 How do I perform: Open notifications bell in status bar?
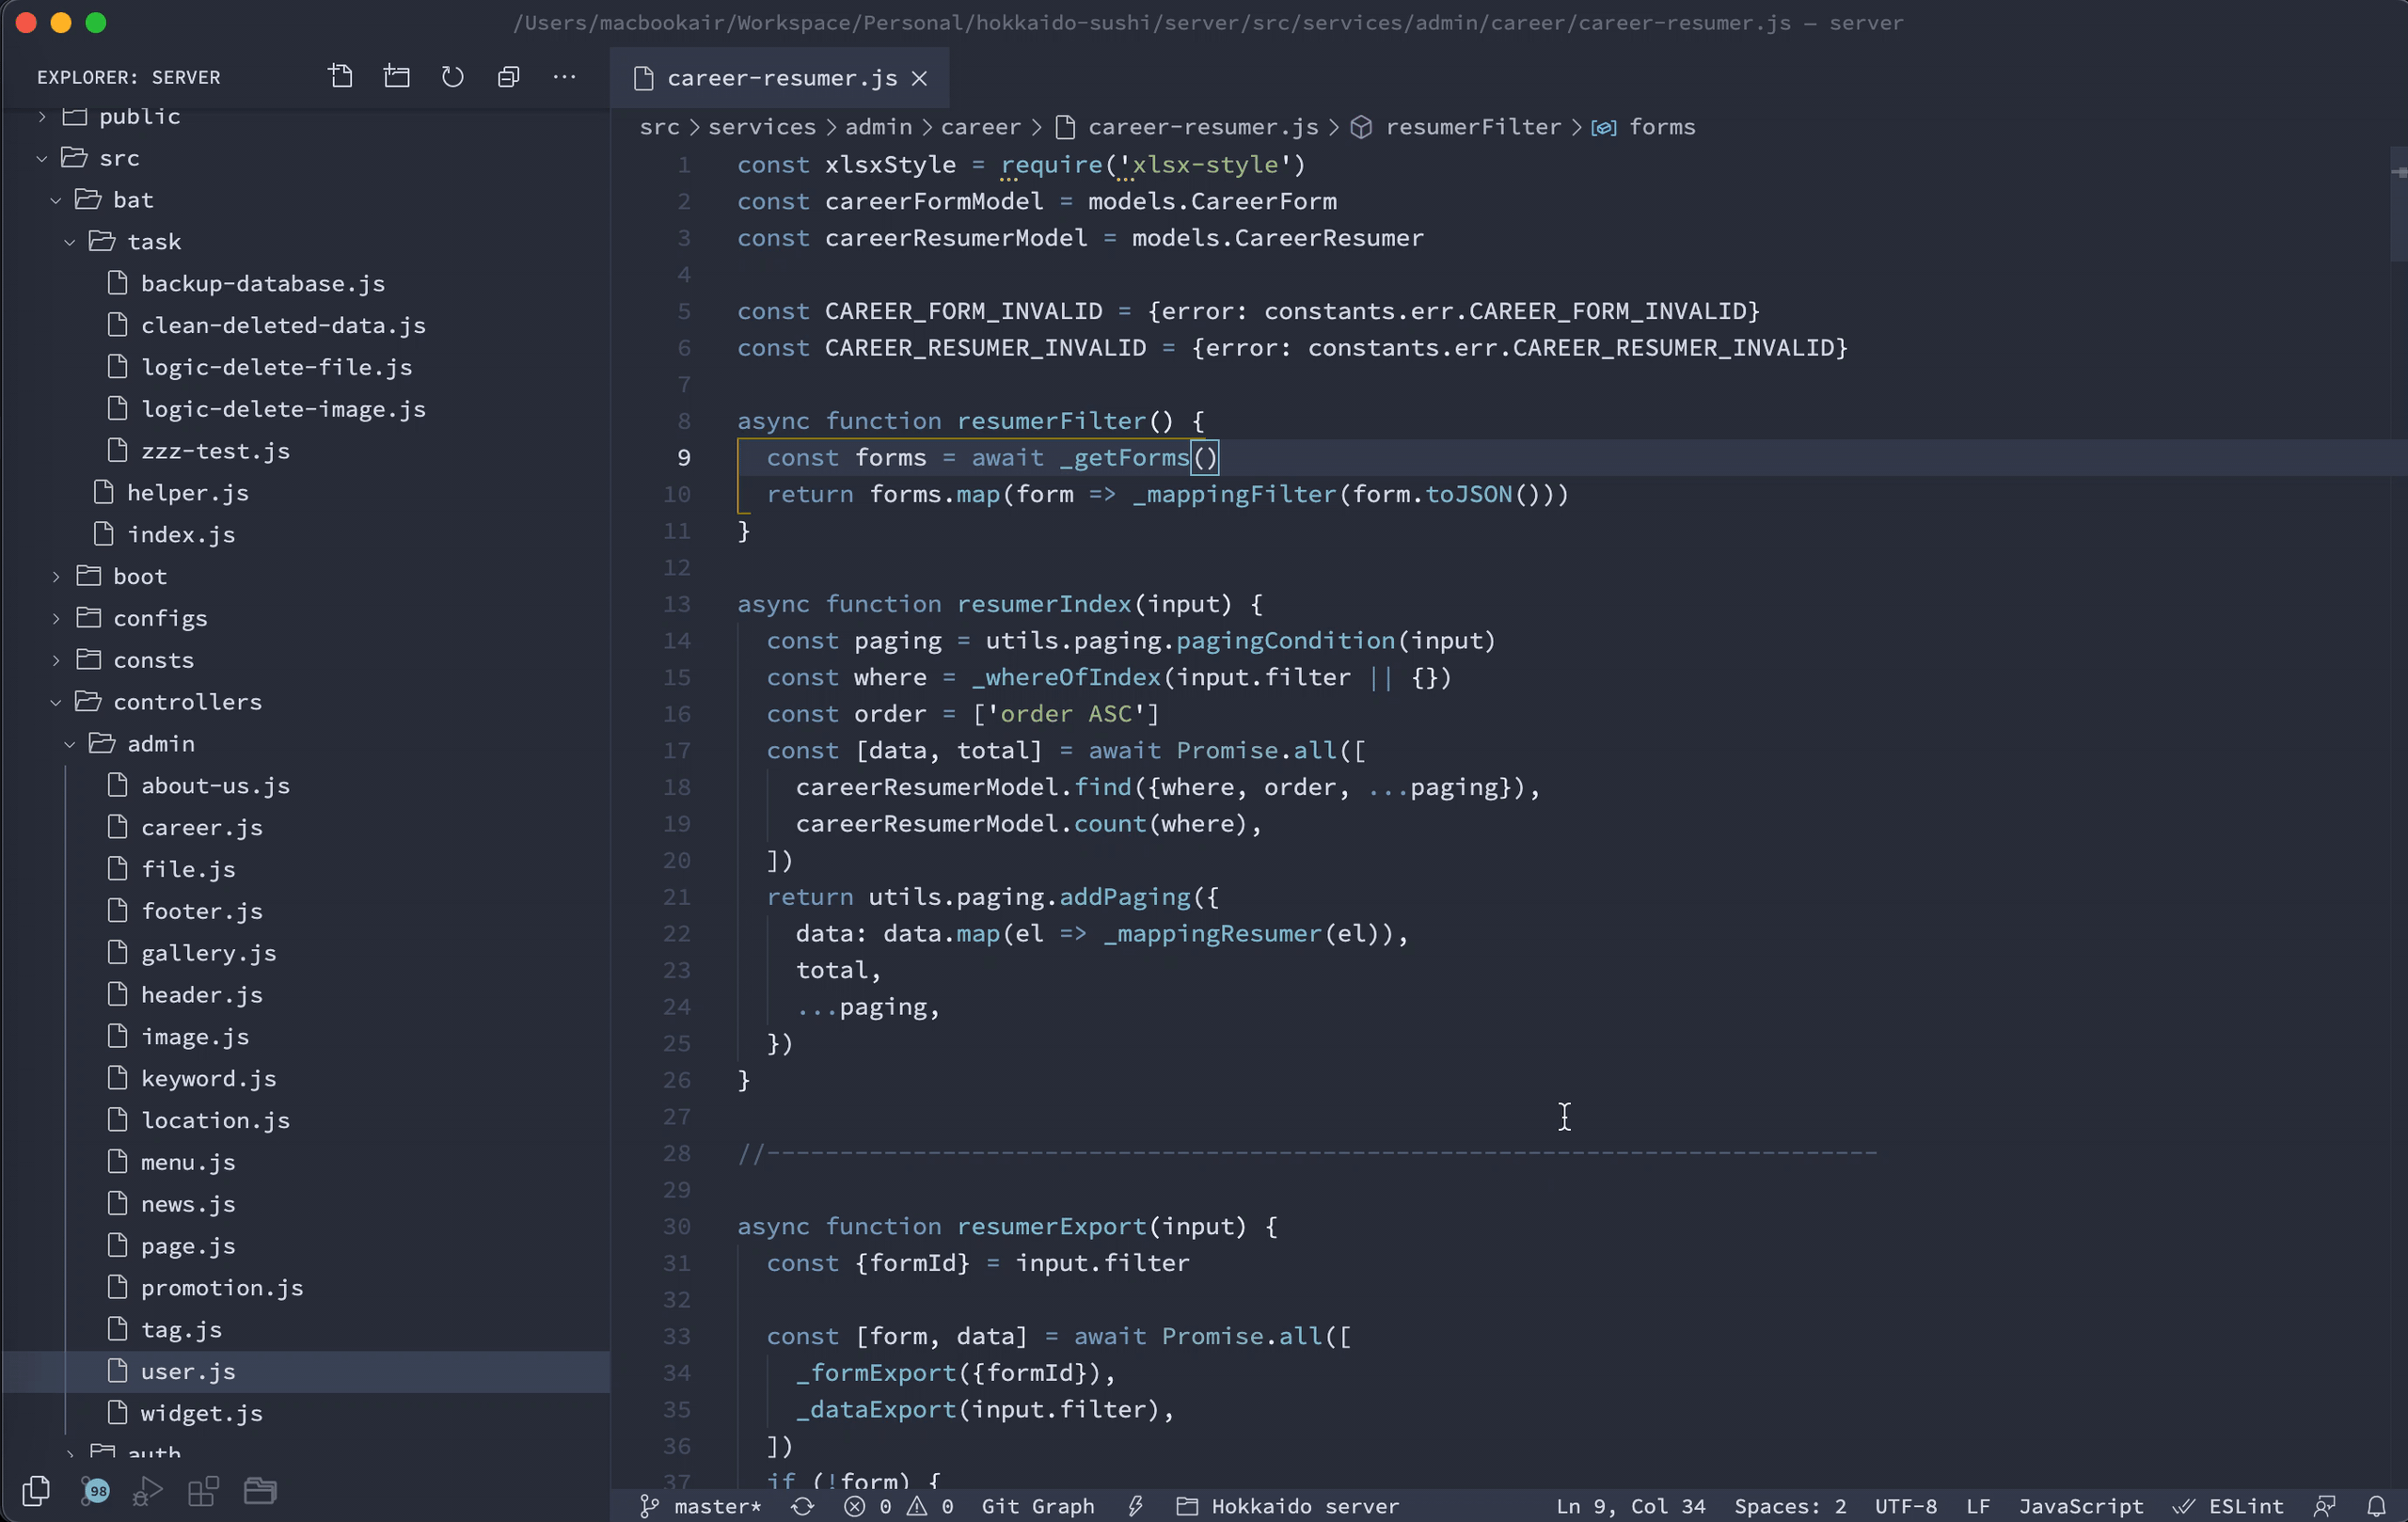coord(2377,1506)
